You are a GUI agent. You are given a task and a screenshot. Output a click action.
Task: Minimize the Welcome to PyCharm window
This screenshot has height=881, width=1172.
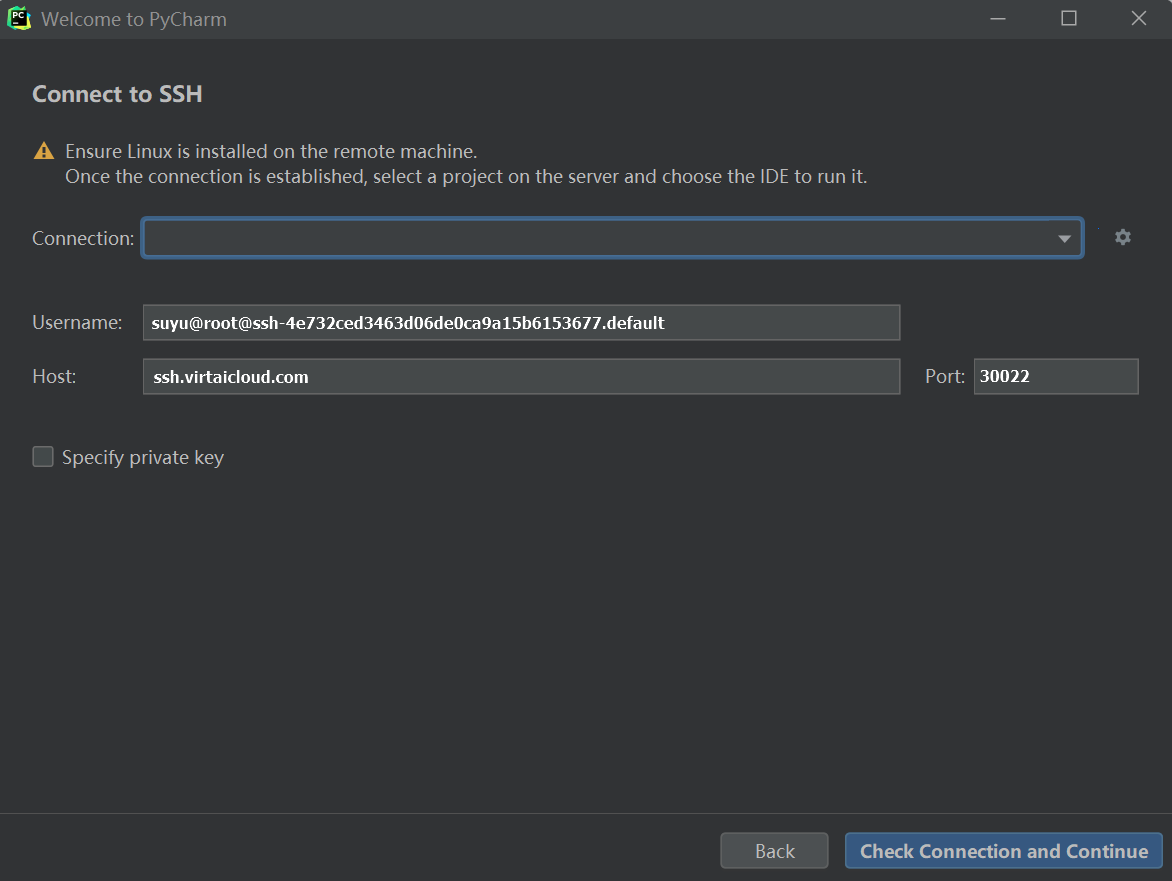point(997,19)
